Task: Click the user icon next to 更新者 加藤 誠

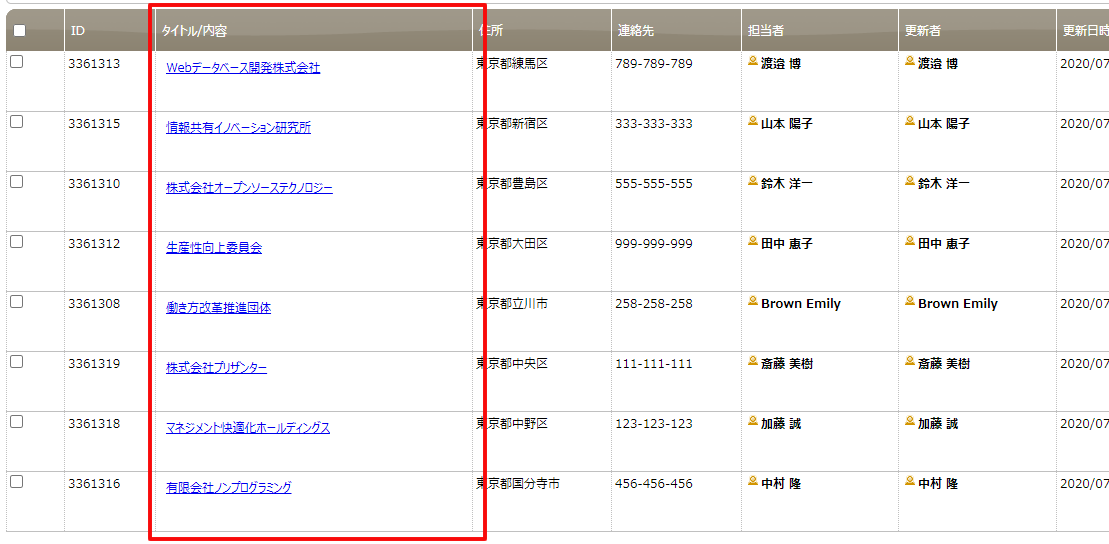Action: tap(910, 422)
